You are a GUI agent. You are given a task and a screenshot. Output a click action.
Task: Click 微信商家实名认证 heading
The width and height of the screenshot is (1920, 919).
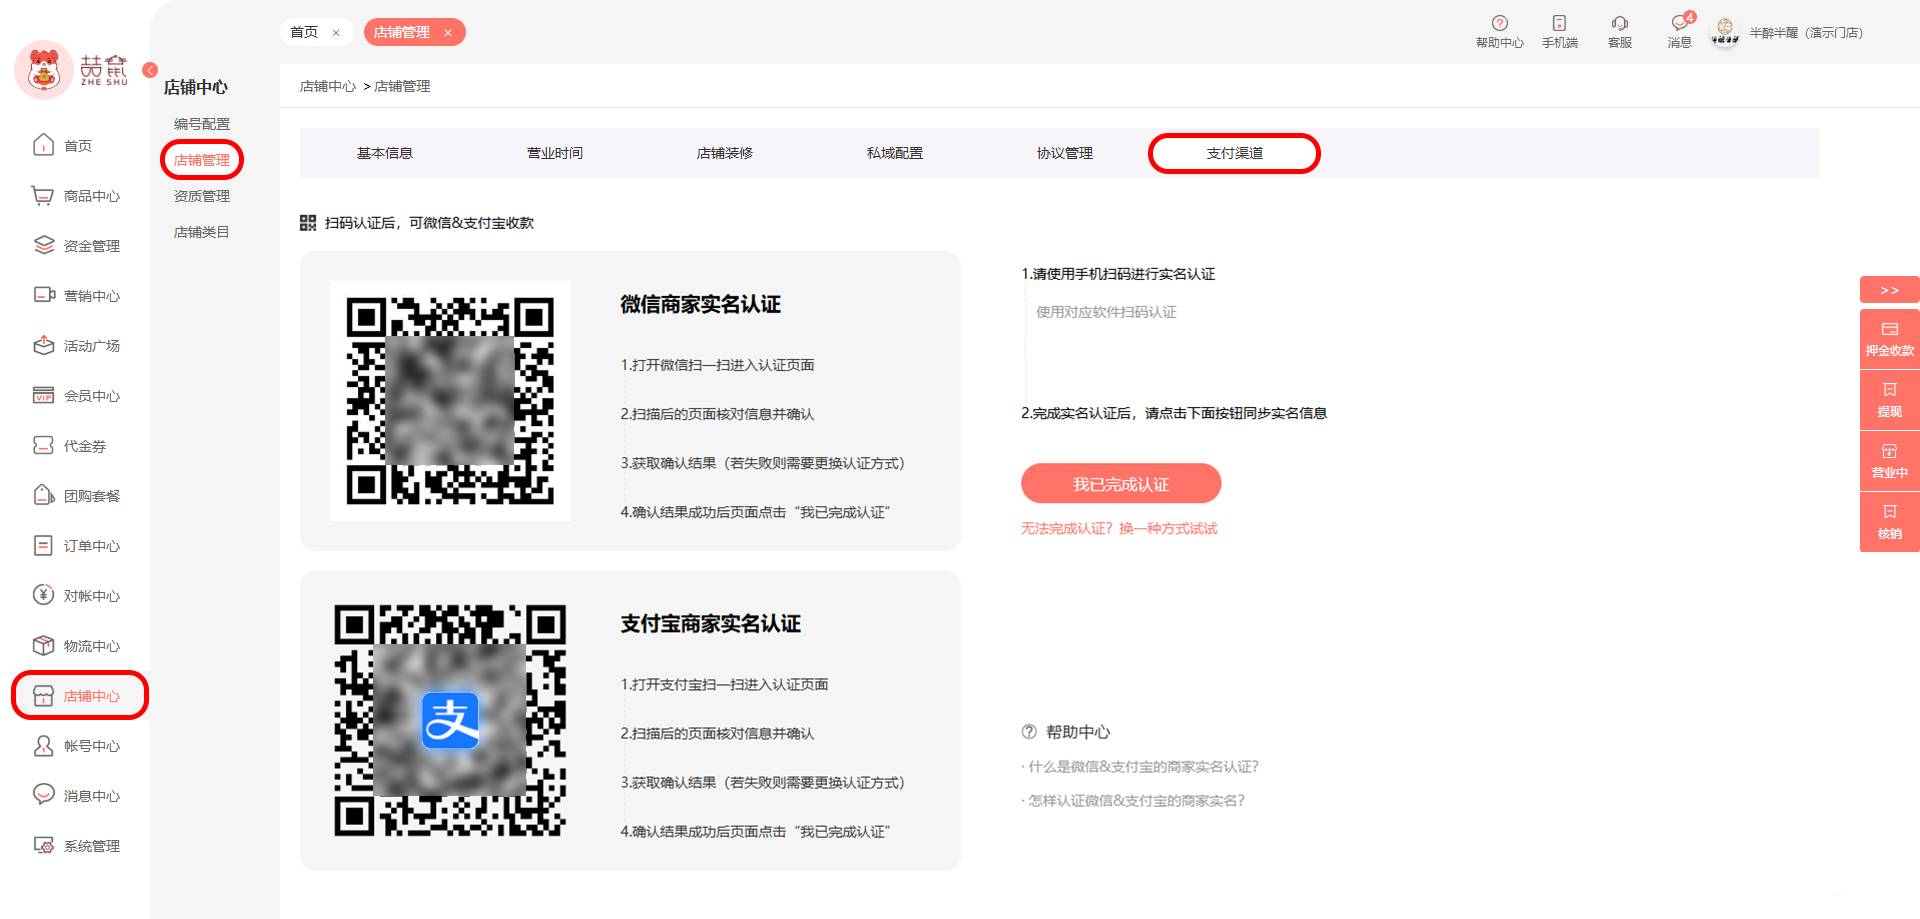pyautogui.click(x=701, y=304)
